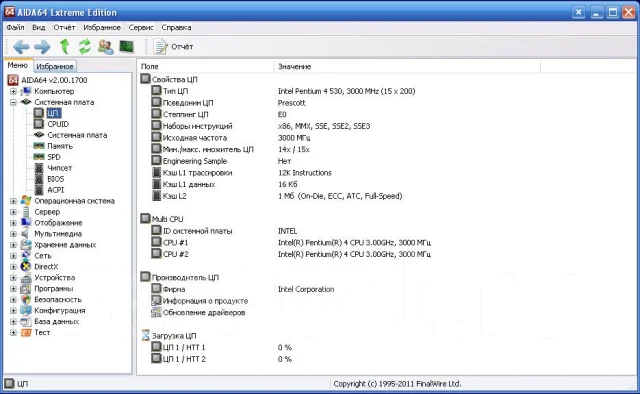Click the green Refresh toolbar icon
The image size is (640, 394).
pos(84,47)
